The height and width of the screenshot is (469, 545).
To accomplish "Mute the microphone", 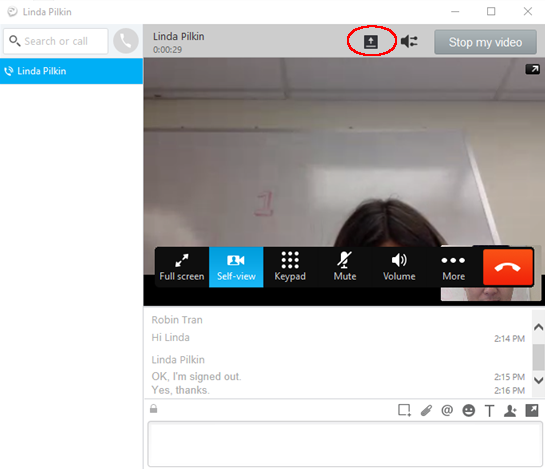I will 345,267.
